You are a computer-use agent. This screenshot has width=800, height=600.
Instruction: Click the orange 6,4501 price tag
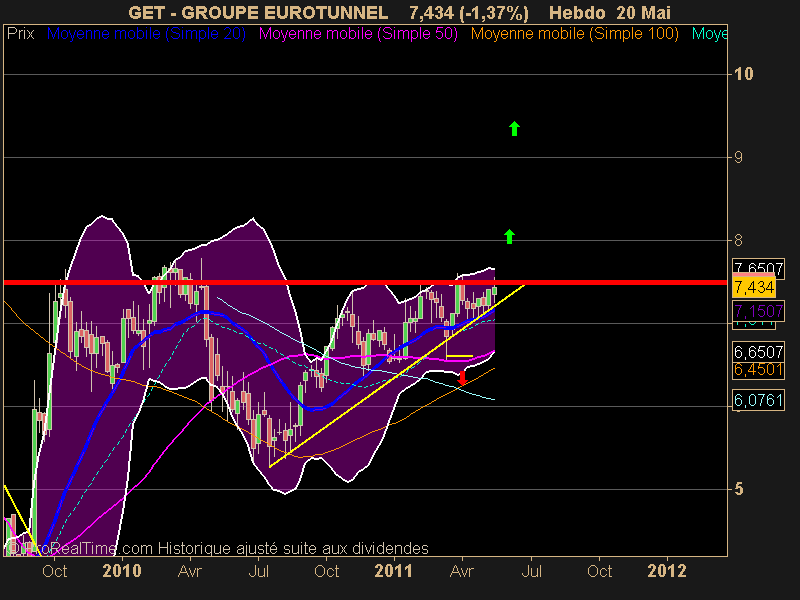click(758, 369)
